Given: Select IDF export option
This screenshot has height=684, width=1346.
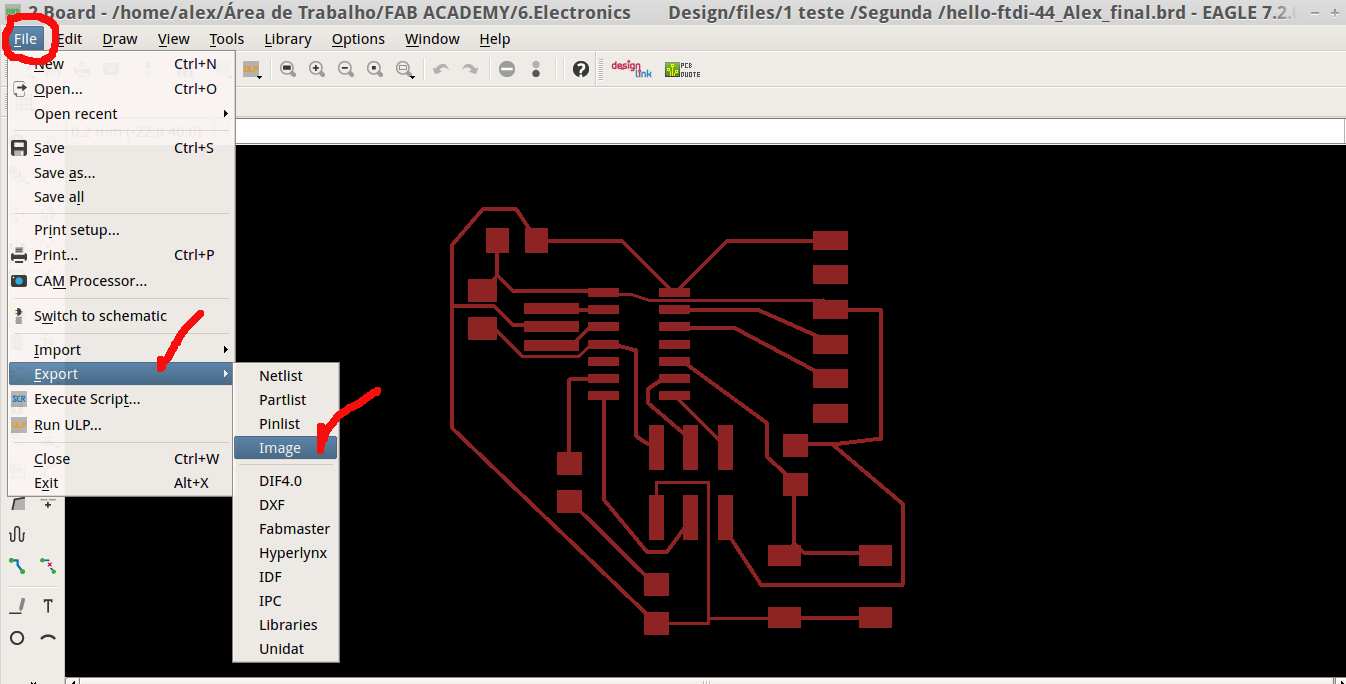Looking at the screenshot, I should tap(286, 577).
